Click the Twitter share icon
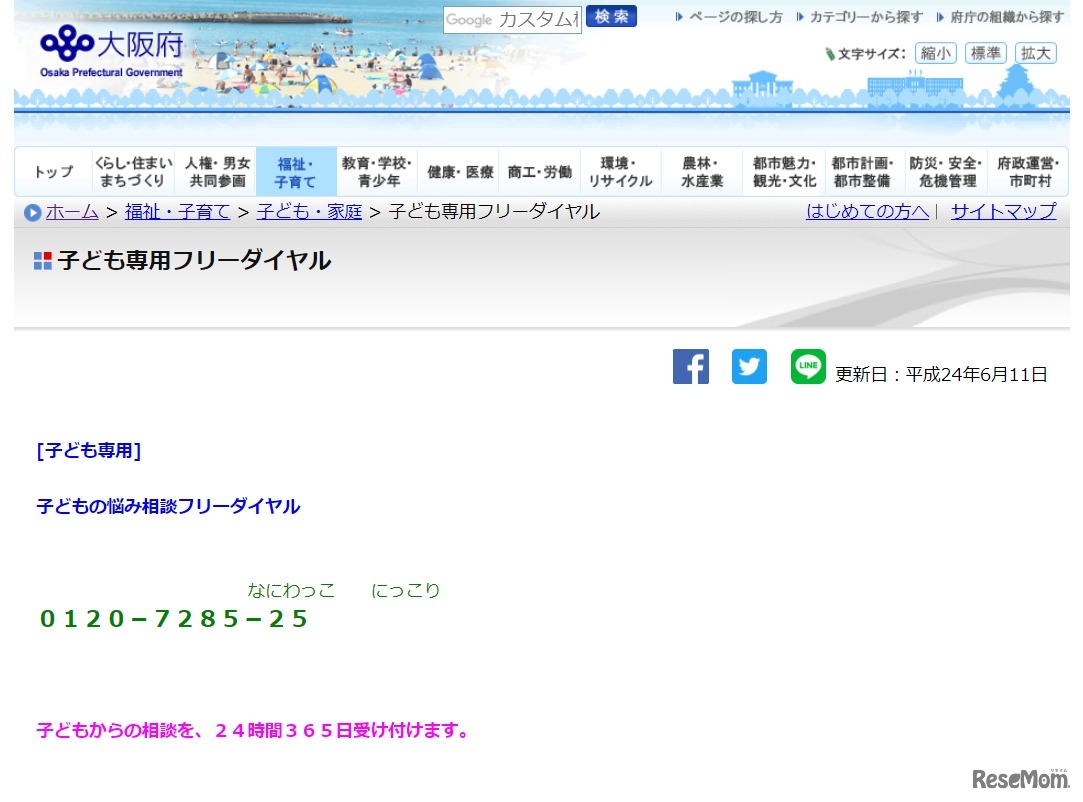Screen dimensions: 1083x802 pyautogui.click(x=749, y=367)
